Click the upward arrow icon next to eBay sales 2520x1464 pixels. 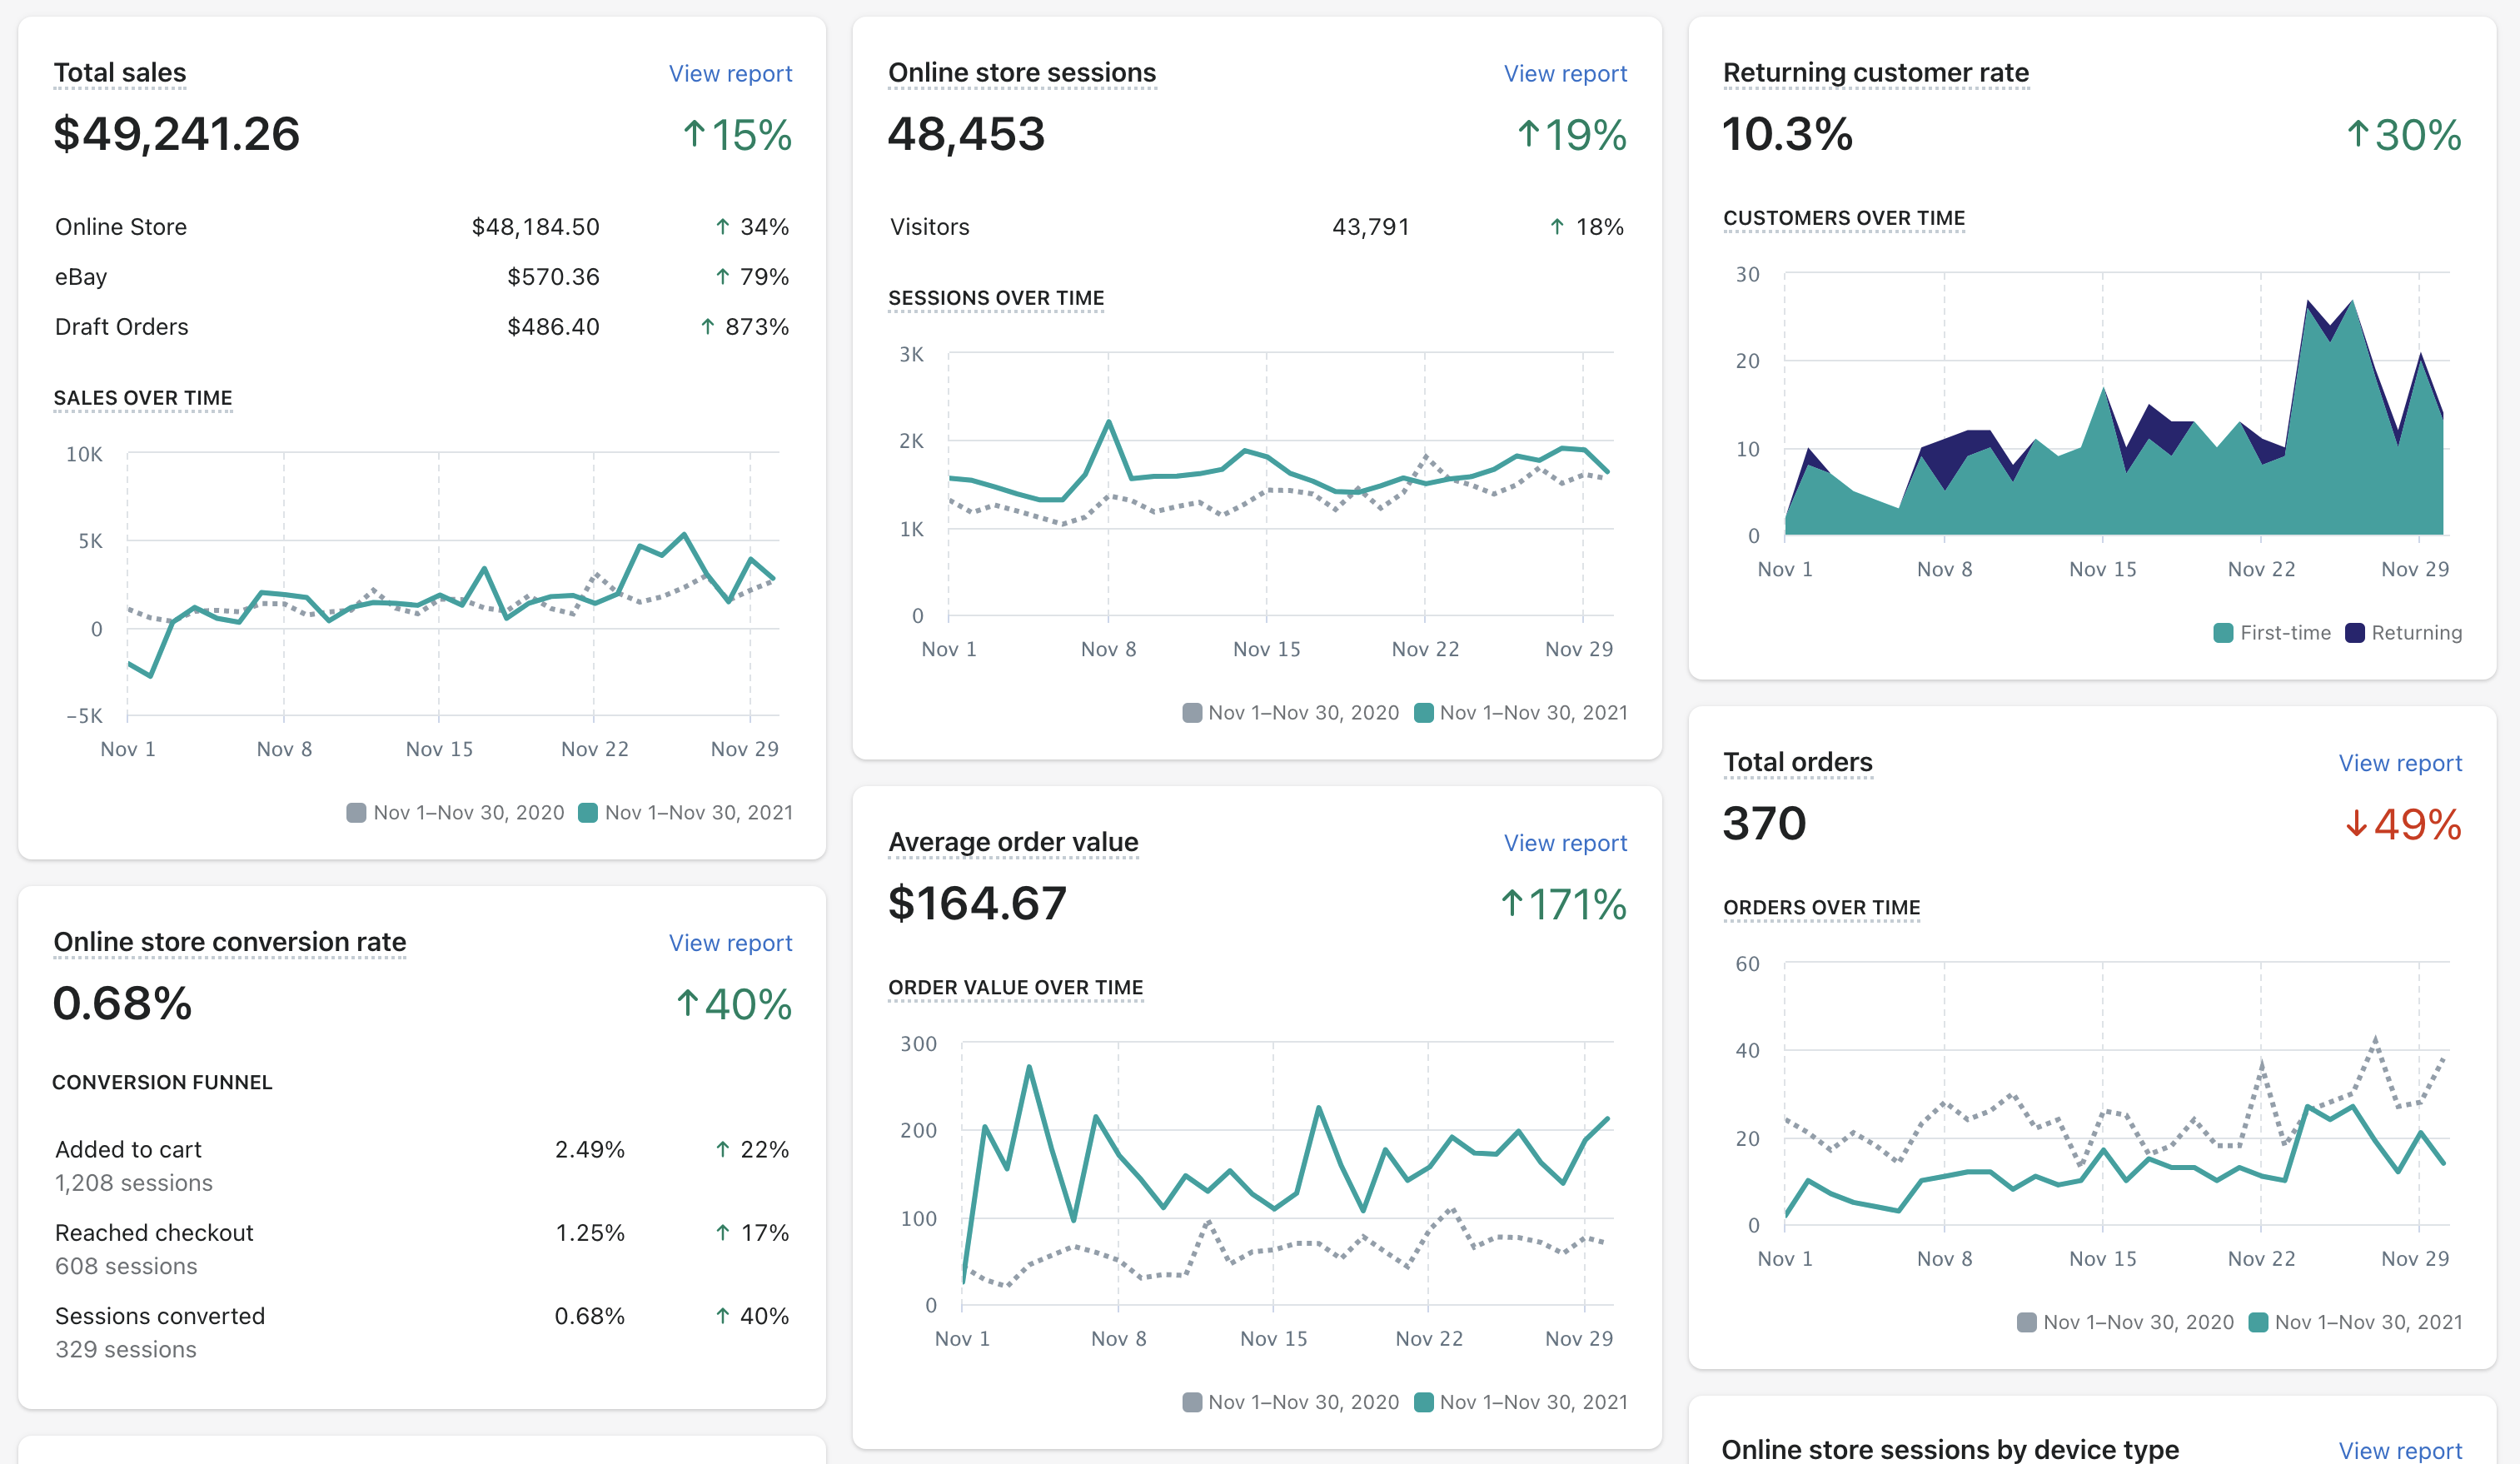pos(715,276)
